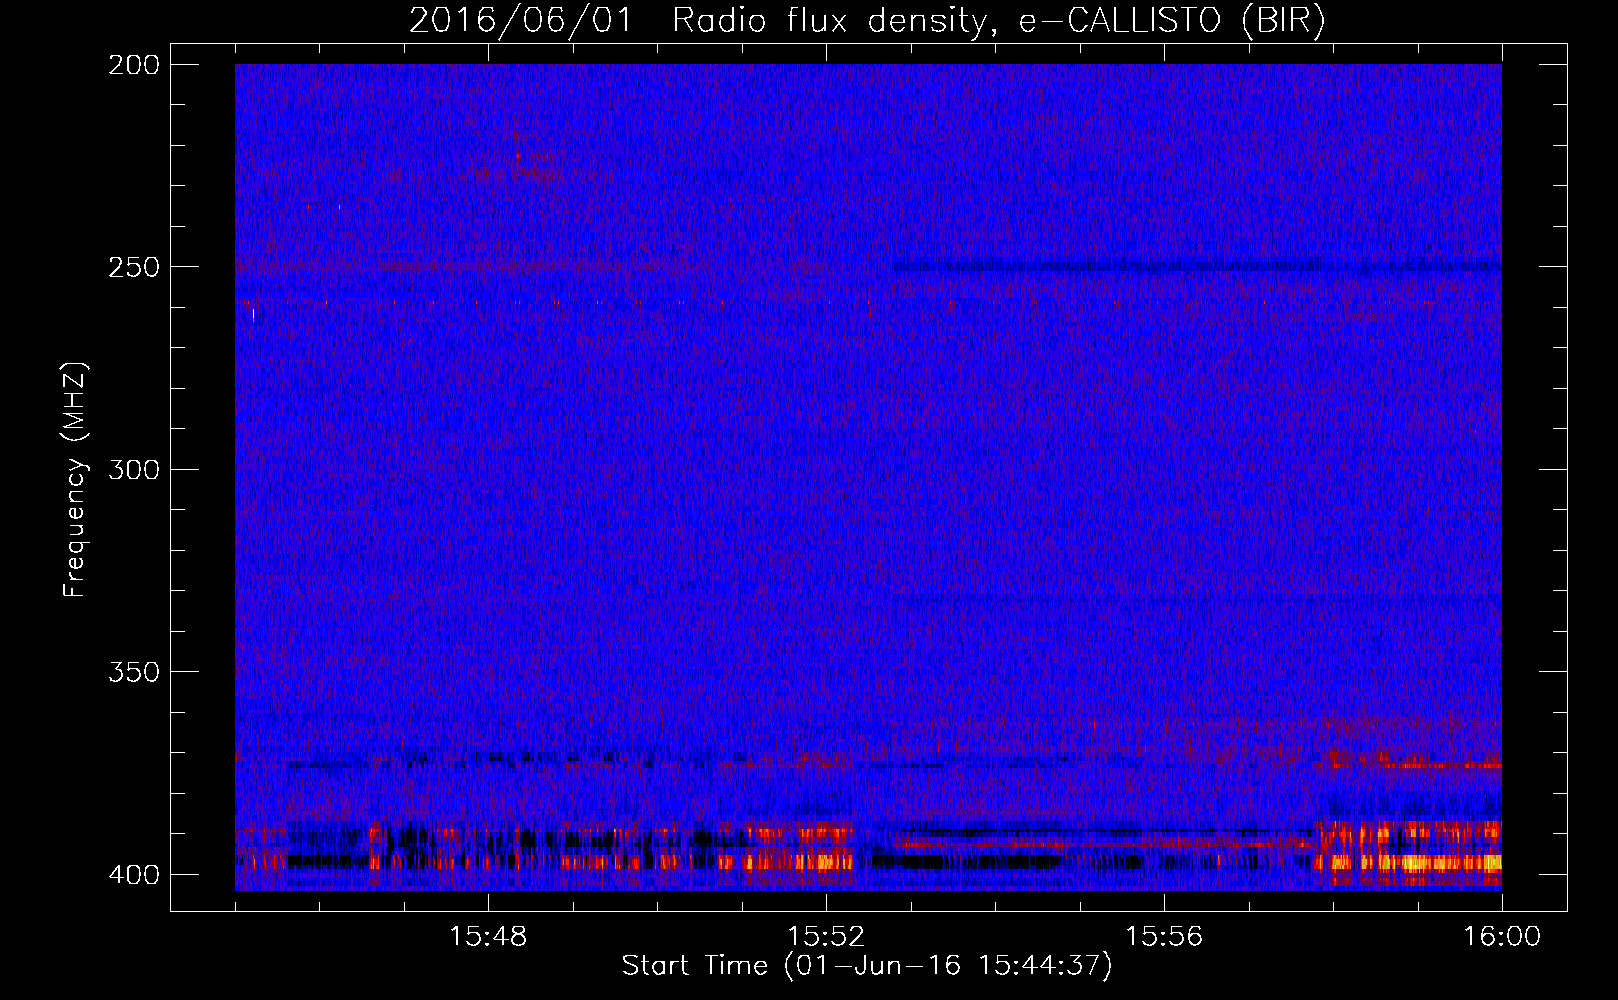Click the 400 frequency tick label
Screen dimensions: 1618x1000
pos(133,875)
